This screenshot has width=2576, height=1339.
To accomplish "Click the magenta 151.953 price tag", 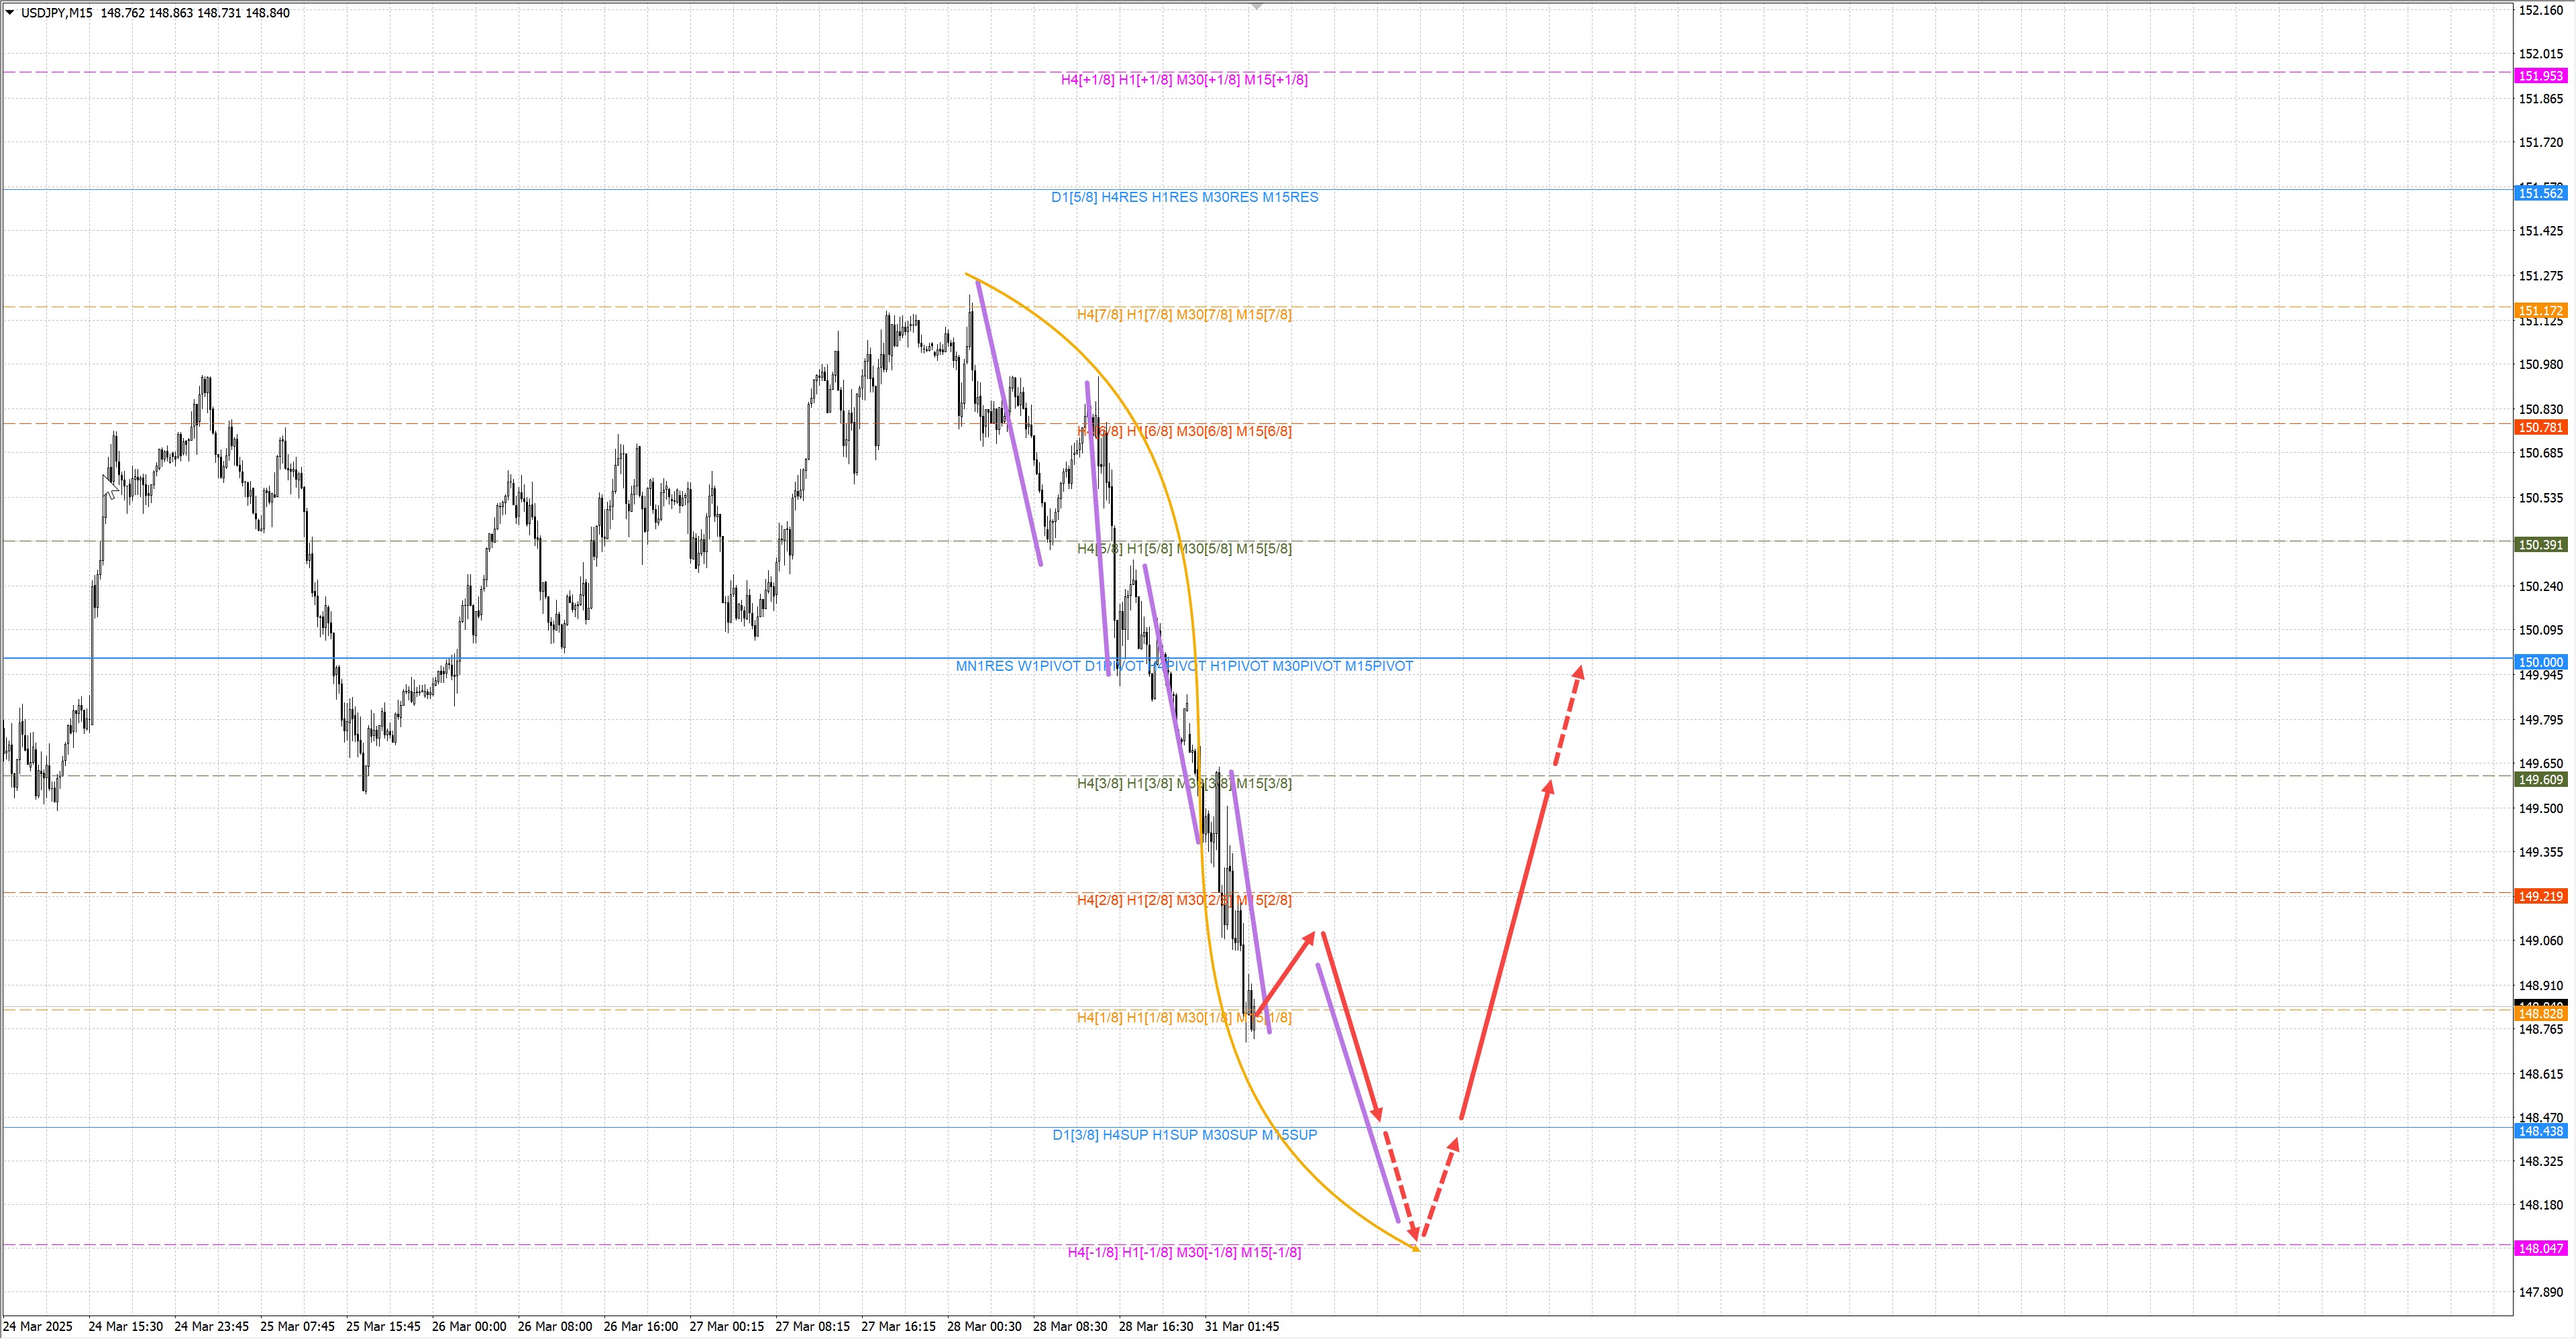I will click(x=2540, y=76).
